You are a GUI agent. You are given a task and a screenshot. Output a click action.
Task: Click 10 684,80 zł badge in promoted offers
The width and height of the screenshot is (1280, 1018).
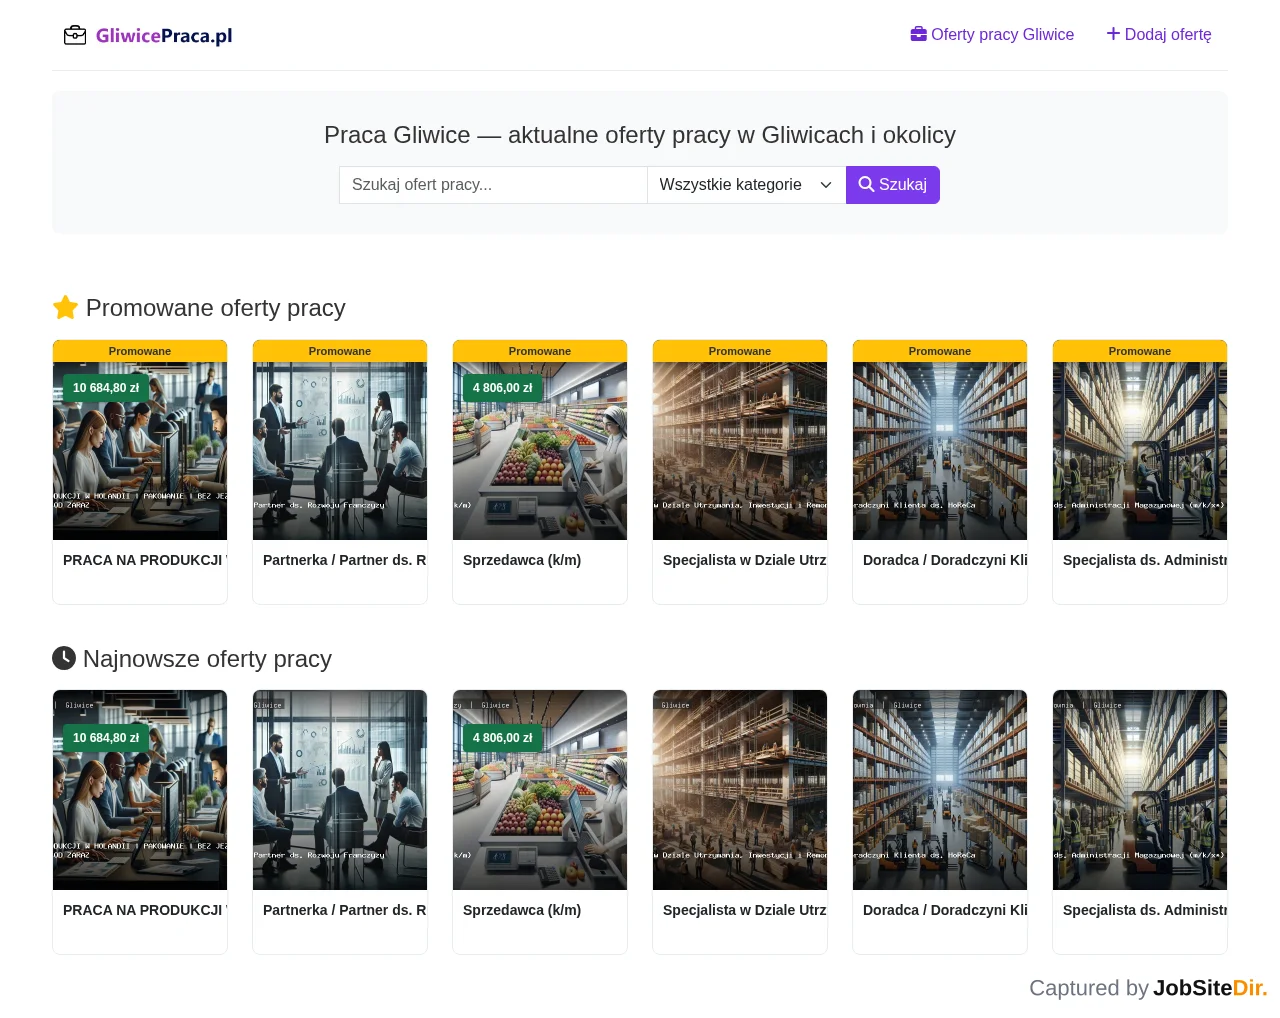coord(106,388)
